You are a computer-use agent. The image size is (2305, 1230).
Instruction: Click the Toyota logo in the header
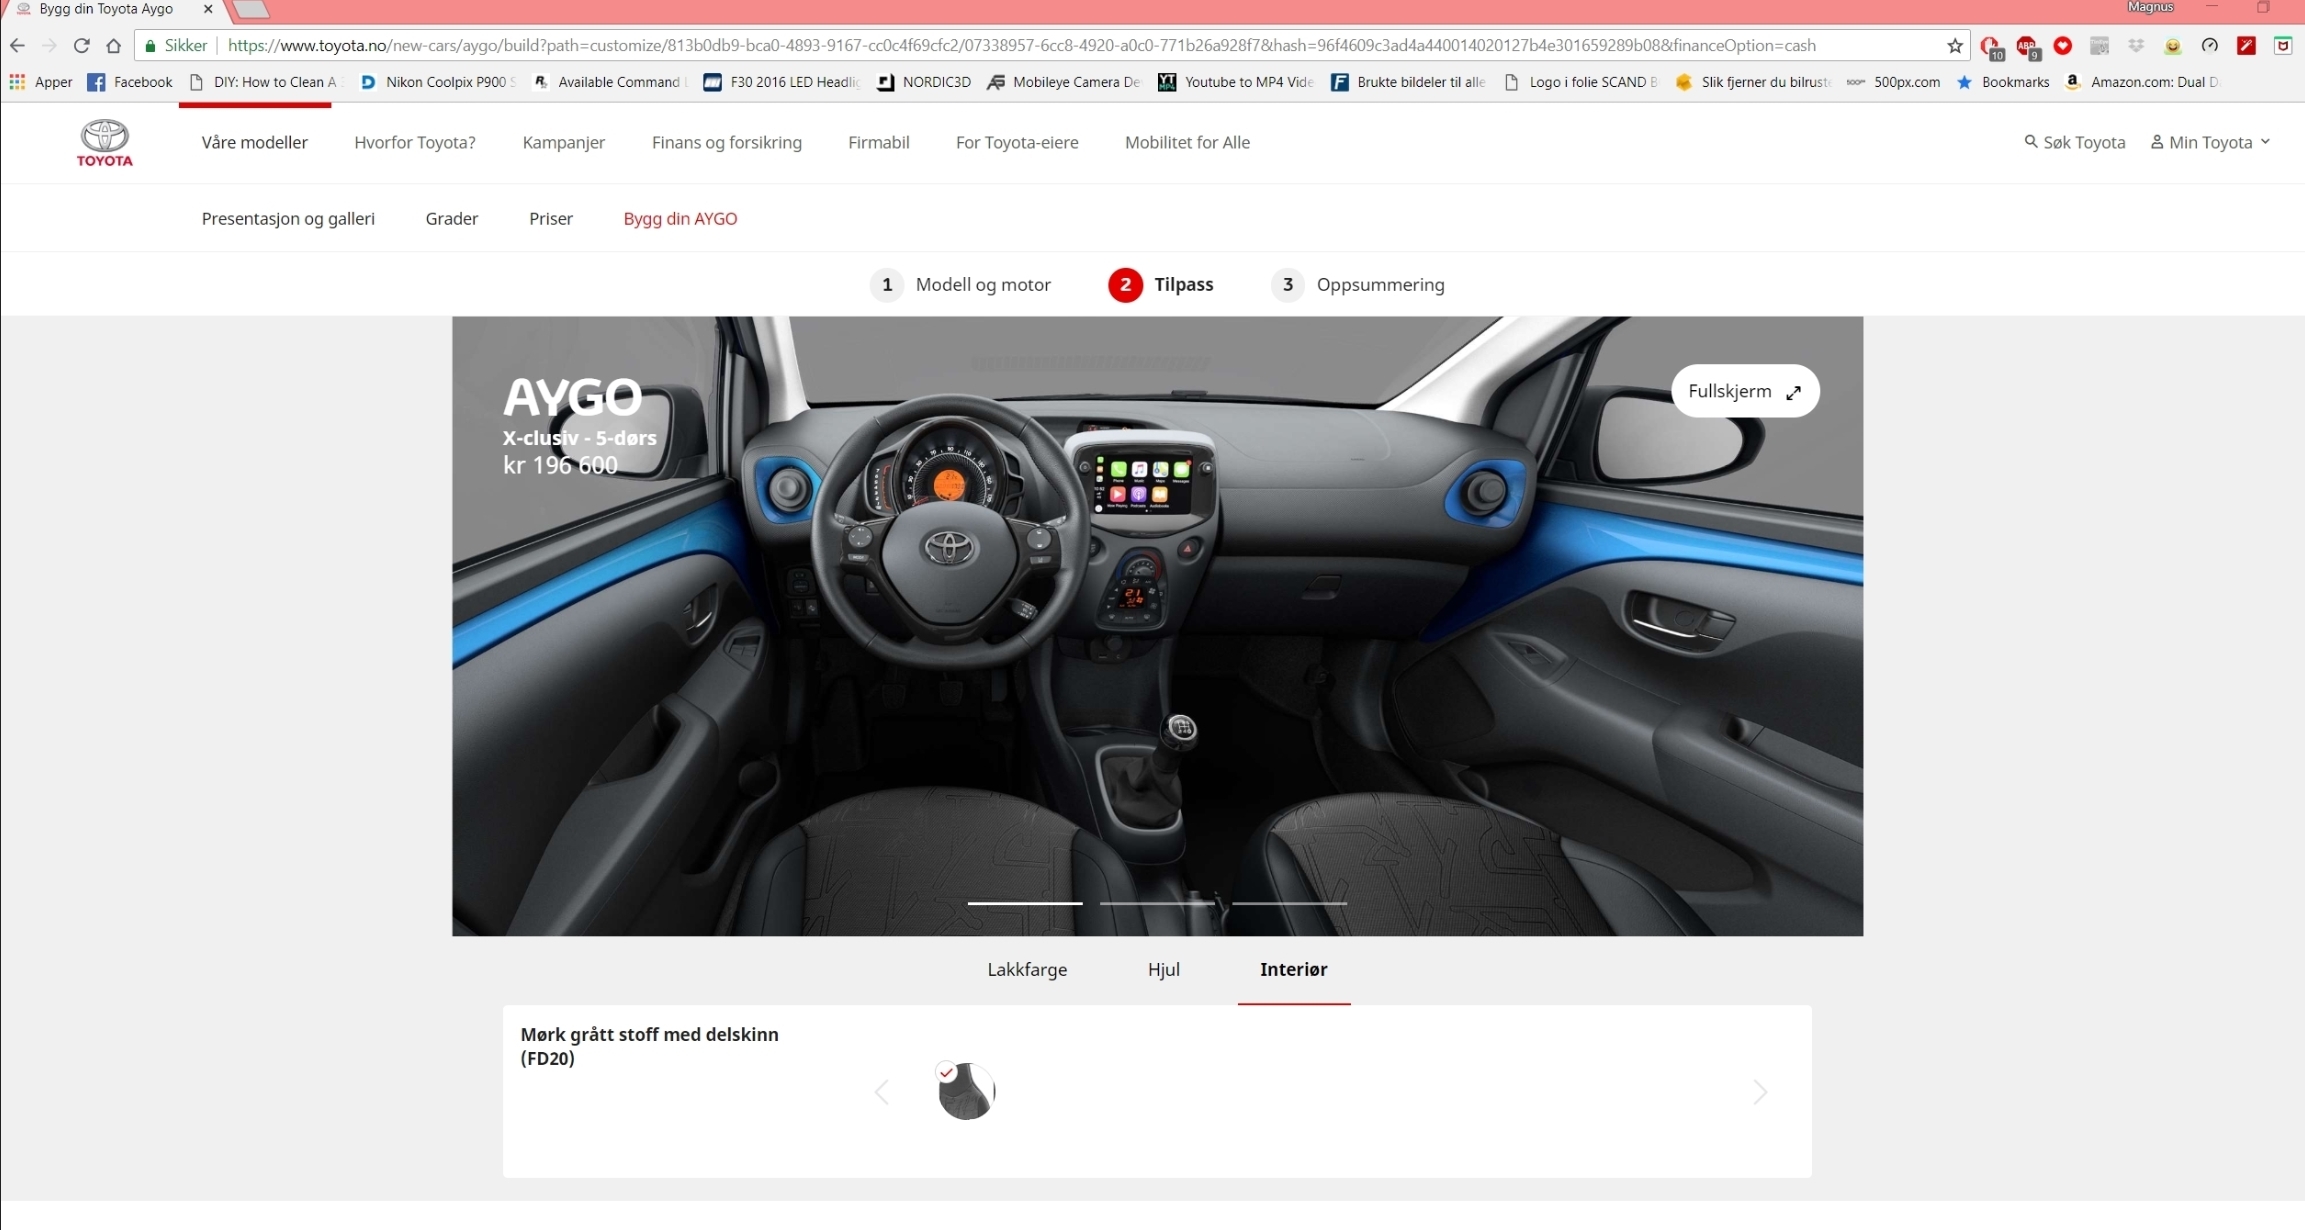click(104, 143)
